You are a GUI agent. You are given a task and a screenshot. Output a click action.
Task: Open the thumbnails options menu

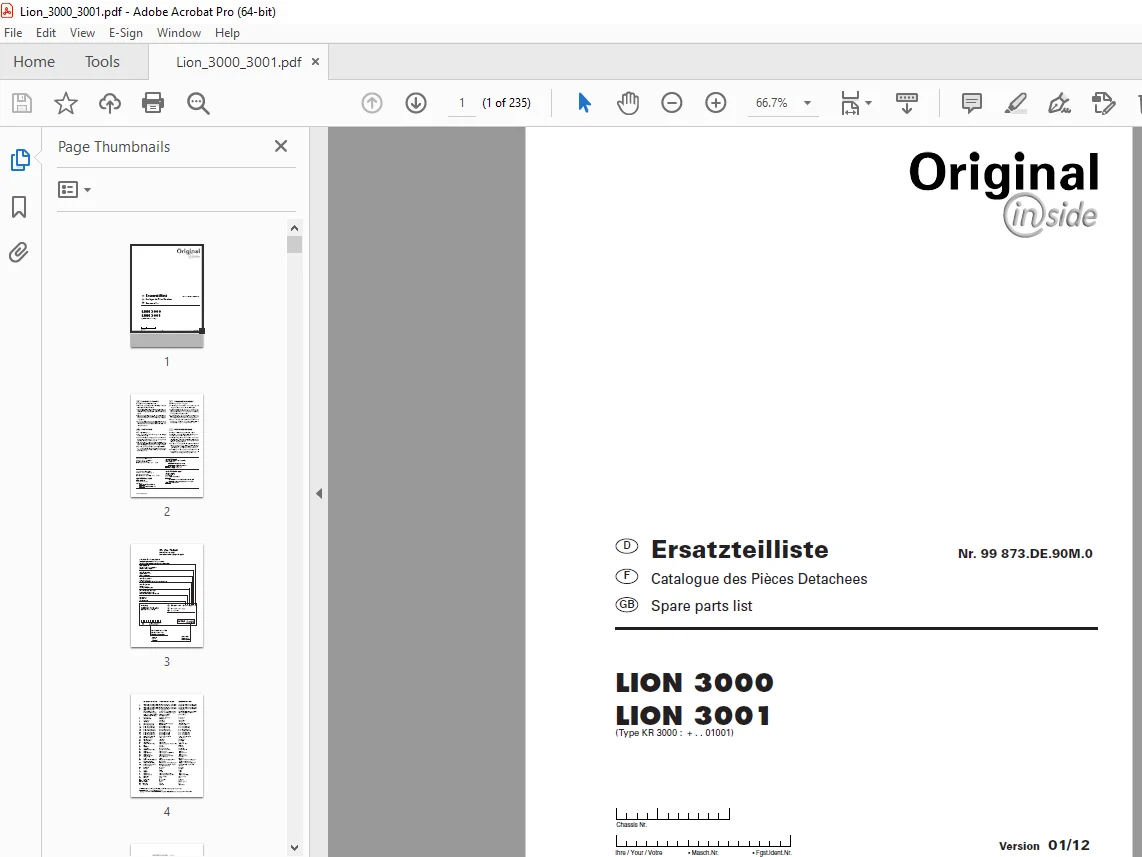tap(74, 190)
